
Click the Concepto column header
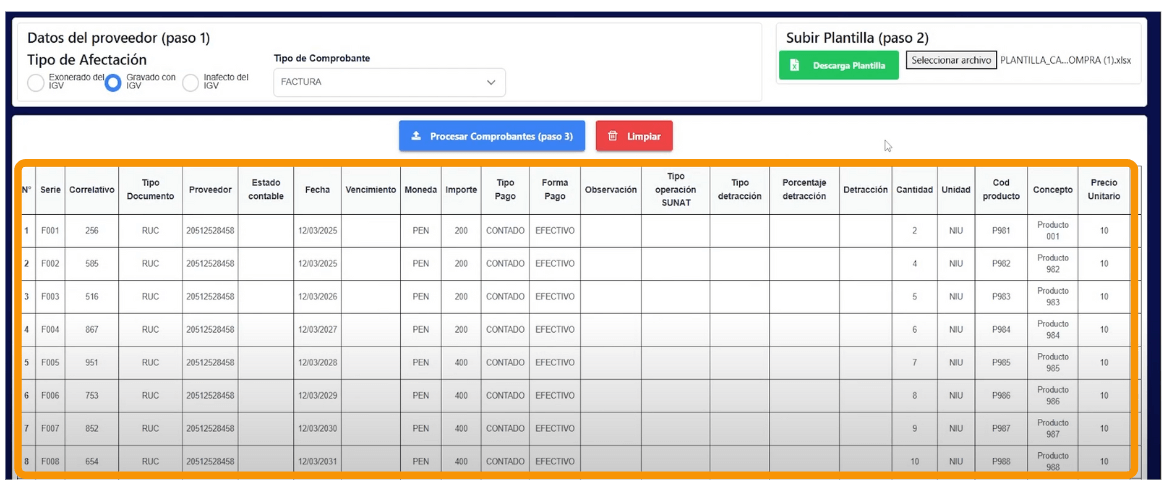point(1052,190)
